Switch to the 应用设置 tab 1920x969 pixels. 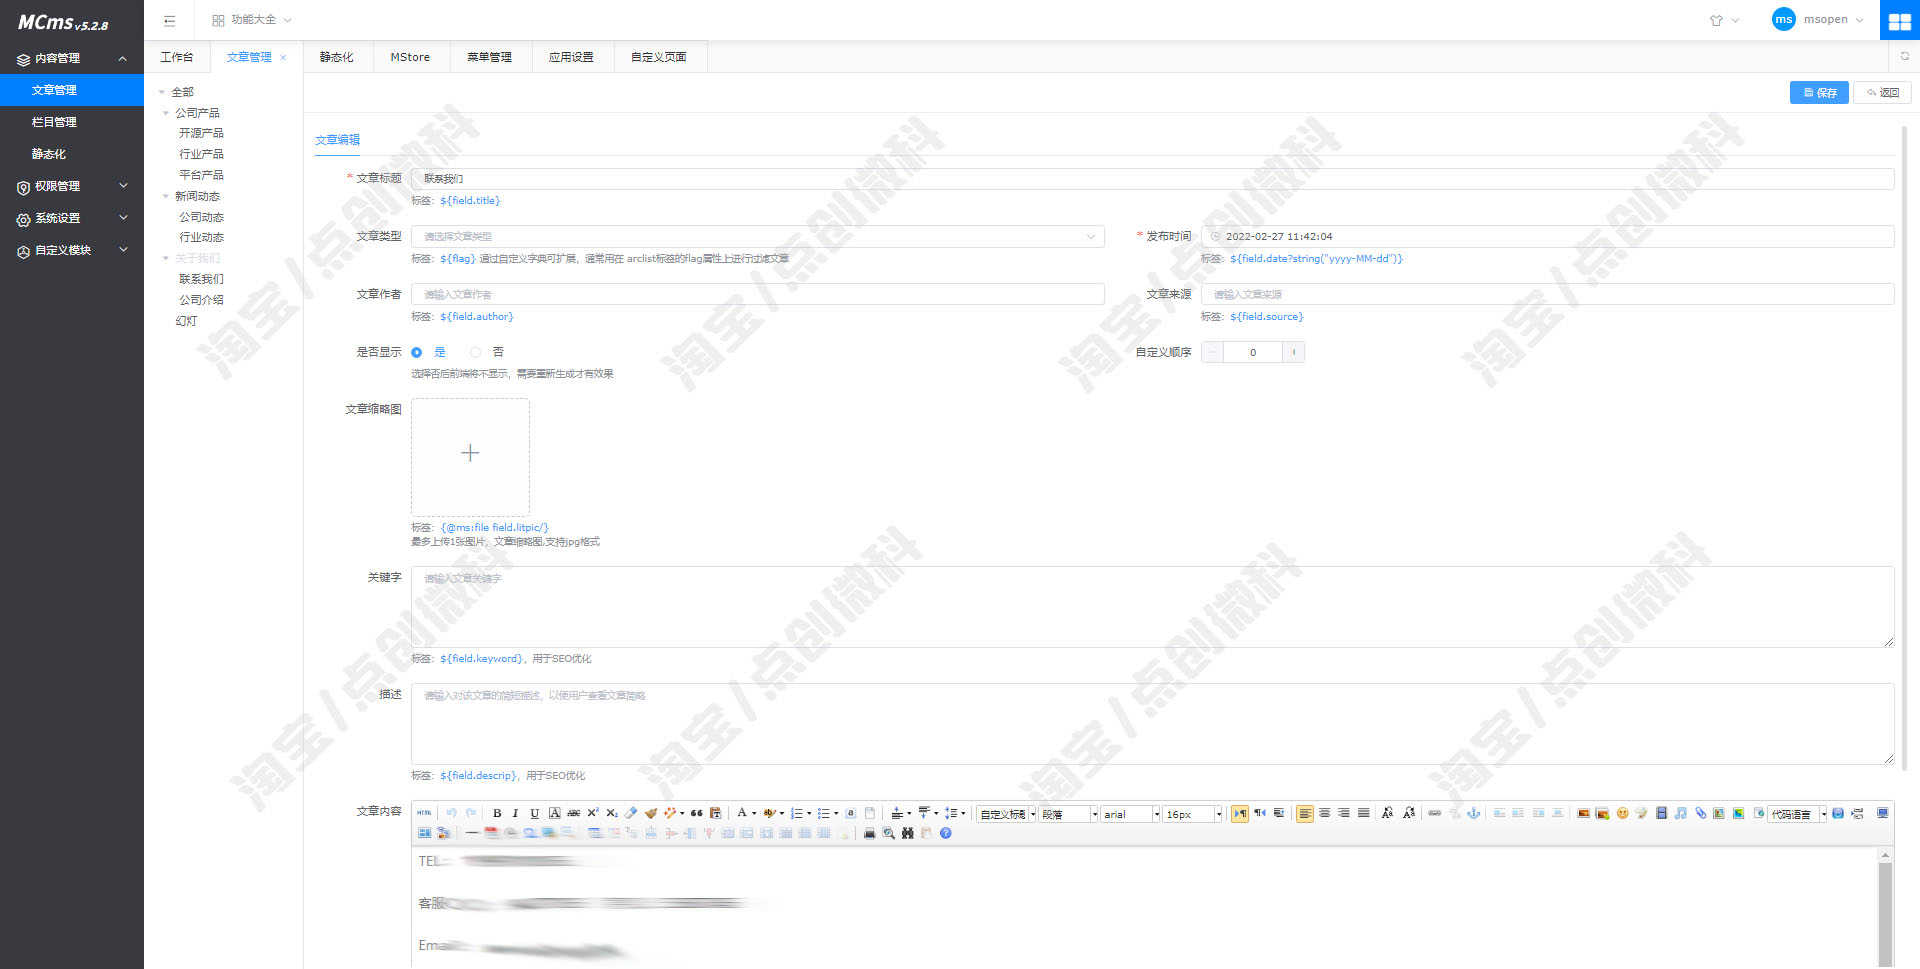[571, 57]
